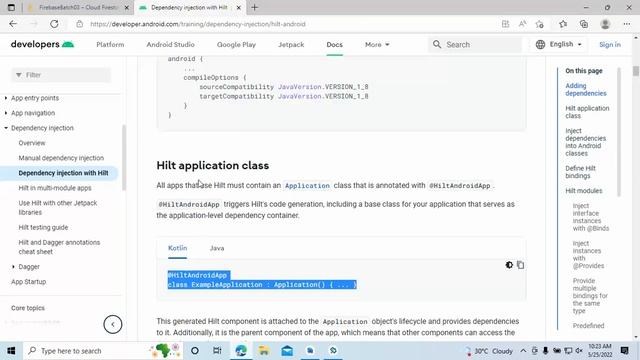Screen dimensions: 640x360
Task: Open the Windows Start menu
Action: coord(11,351)
